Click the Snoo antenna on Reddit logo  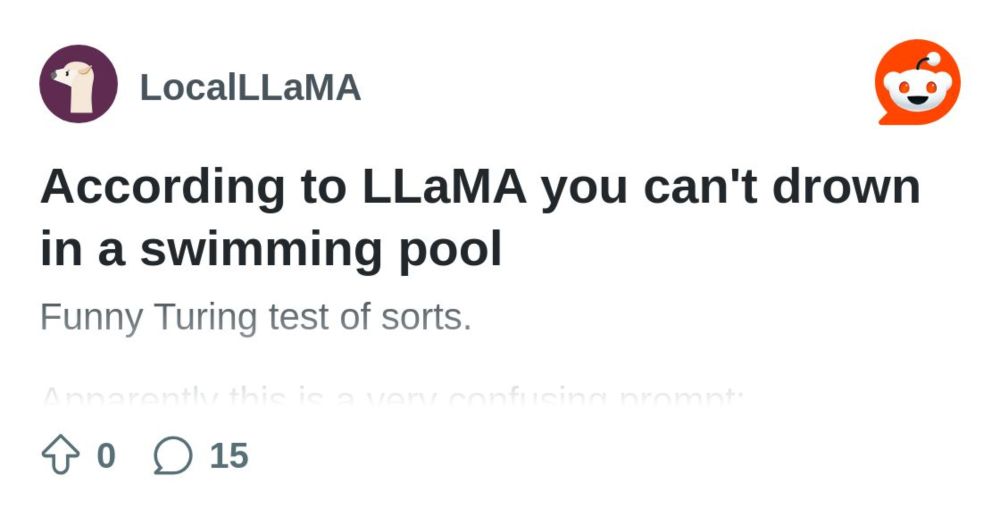tap(927, 62)
